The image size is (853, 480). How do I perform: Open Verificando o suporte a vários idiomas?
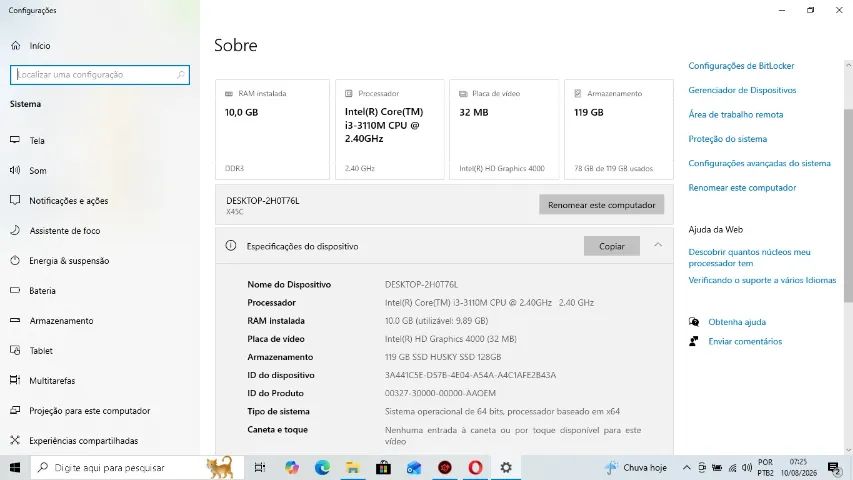[x=762, y=280]
